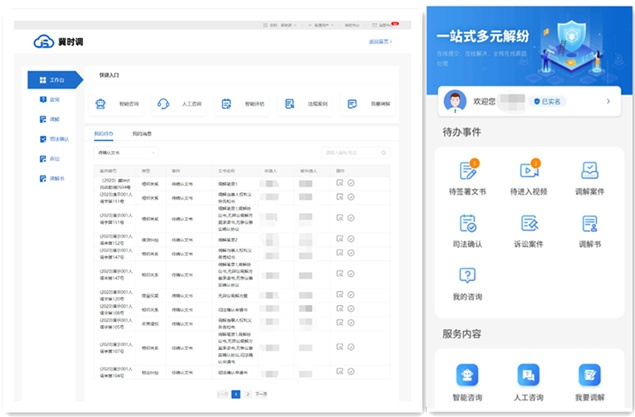Click the circle checkmark confirm icon in first row
This screenshot has height=417, width=635.
351,185
